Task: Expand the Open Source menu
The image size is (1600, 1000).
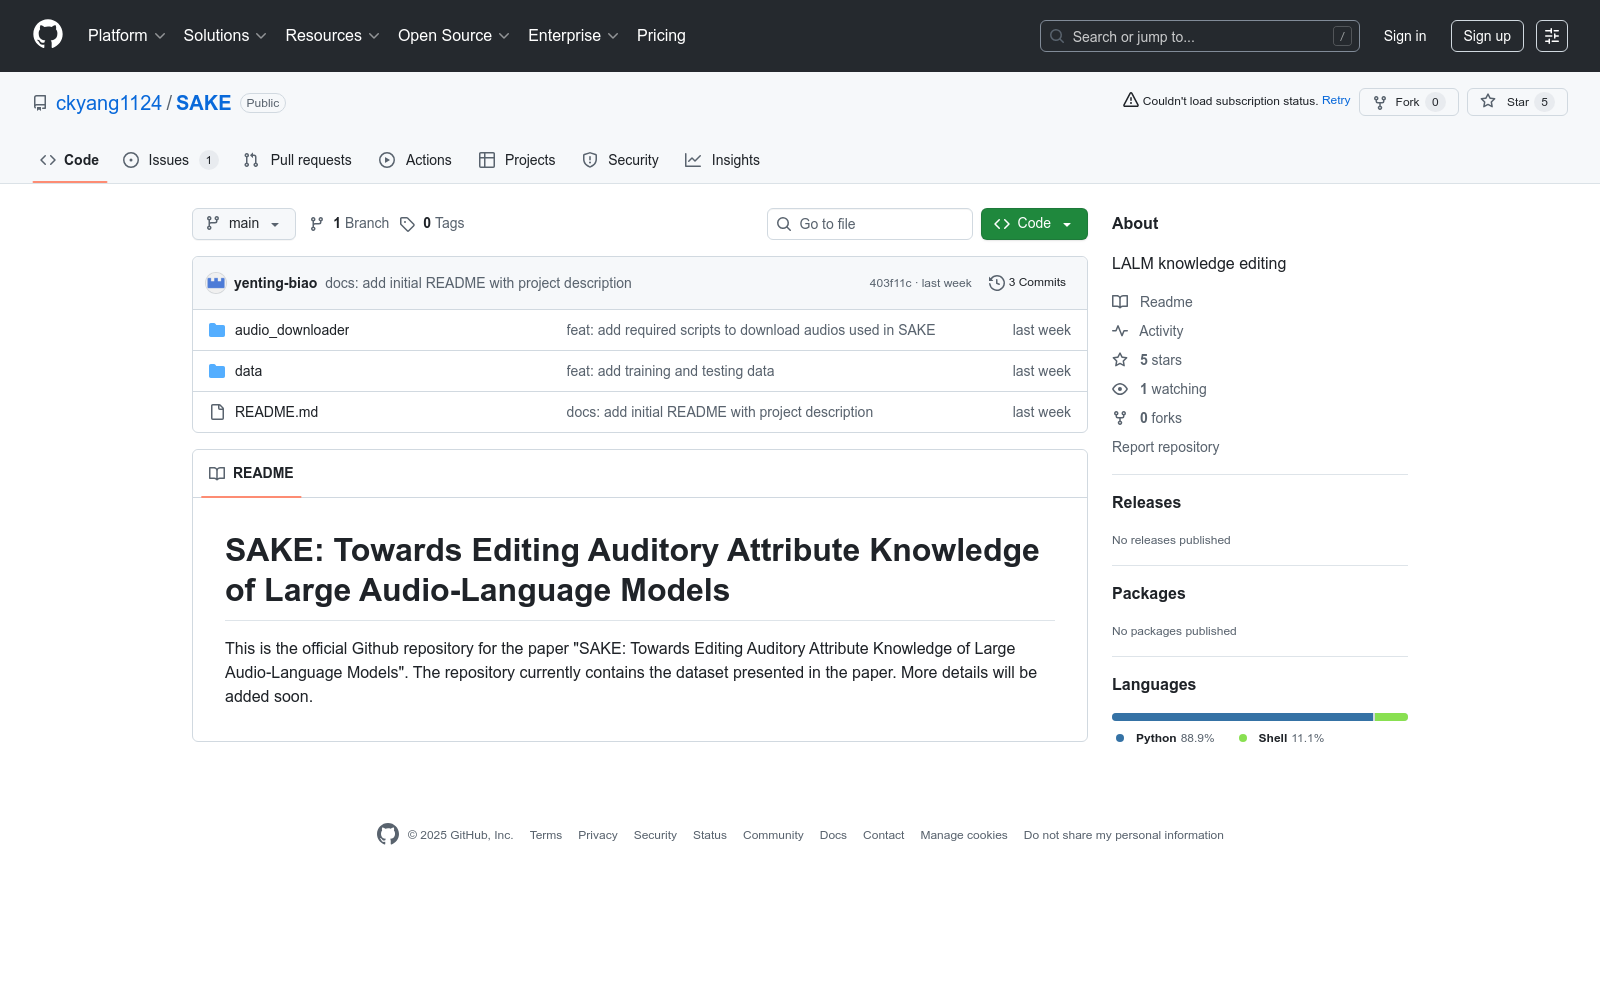Action: [454, 36]
